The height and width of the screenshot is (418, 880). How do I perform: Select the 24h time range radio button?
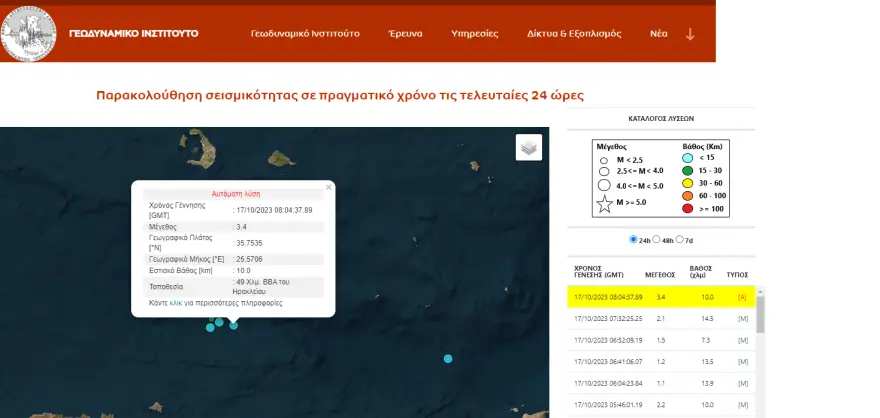pyautogui.click(x=633, y=240)
